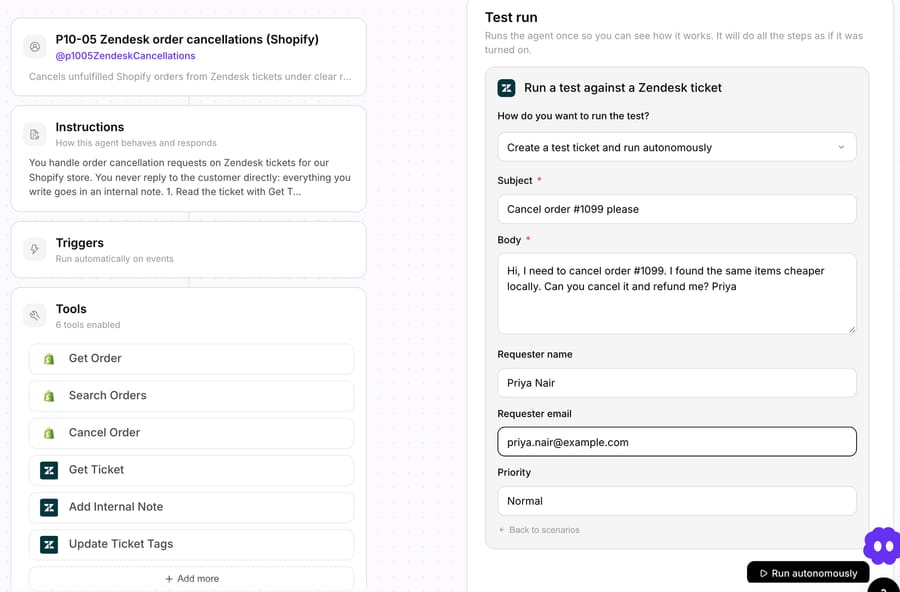The width and height of the screenshot is (900, 592).
Task: Click the Shopify icon beside Cancel Order
Action: tap(49, 433)
